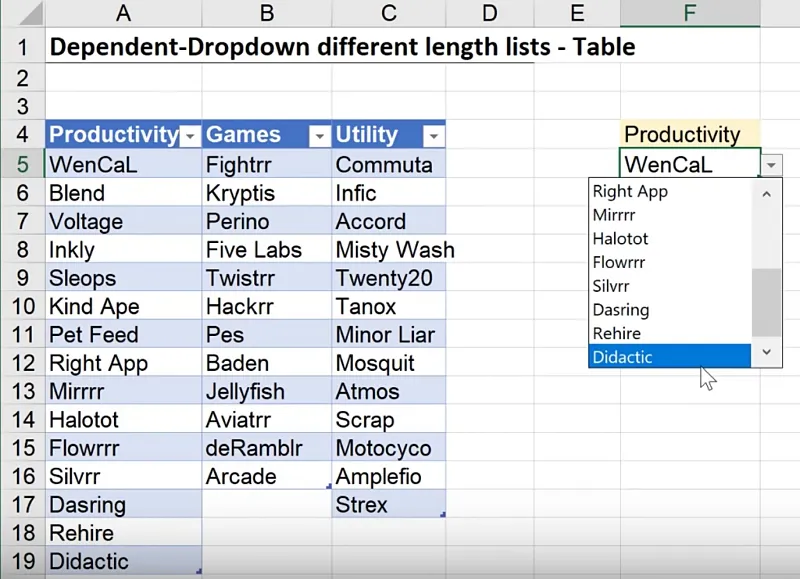
Task: Choose Rehire from the dropdown list
Action: pos(668,333)
